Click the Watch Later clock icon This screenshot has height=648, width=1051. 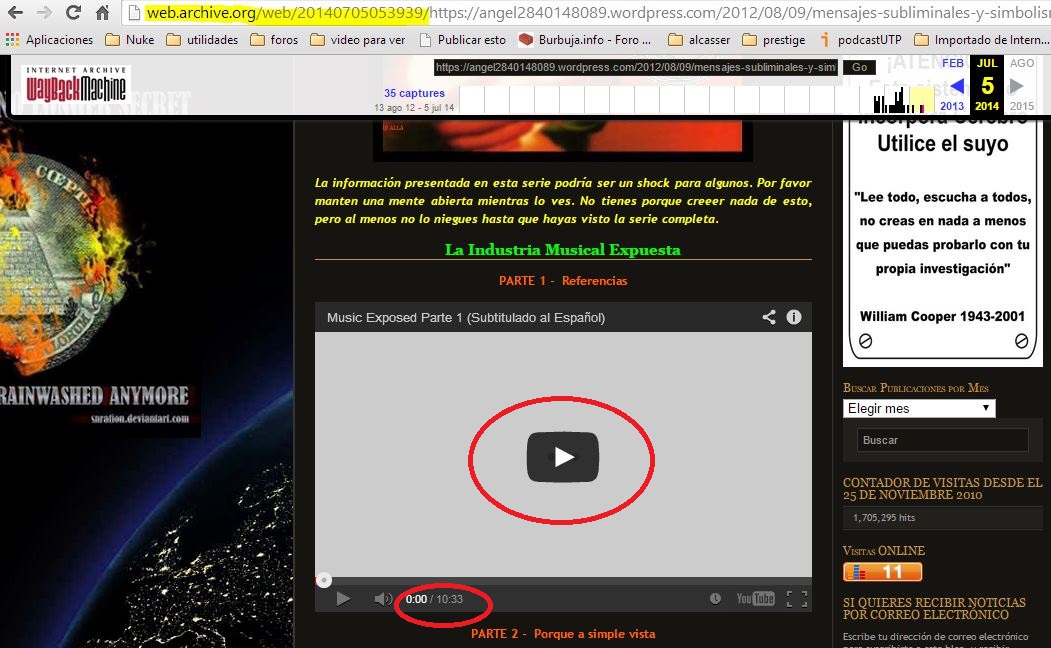coord(715,599)
